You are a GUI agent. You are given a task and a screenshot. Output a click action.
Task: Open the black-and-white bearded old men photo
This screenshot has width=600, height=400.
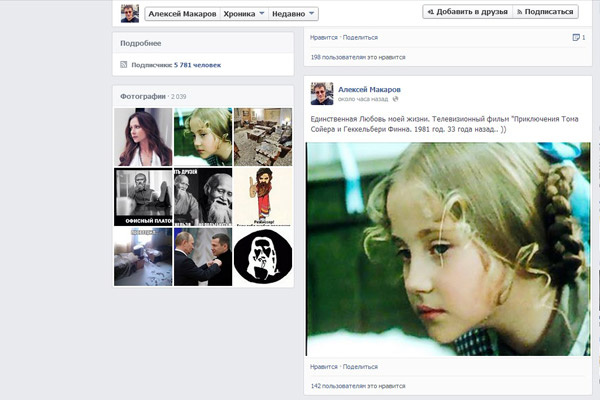click(203, 197)
